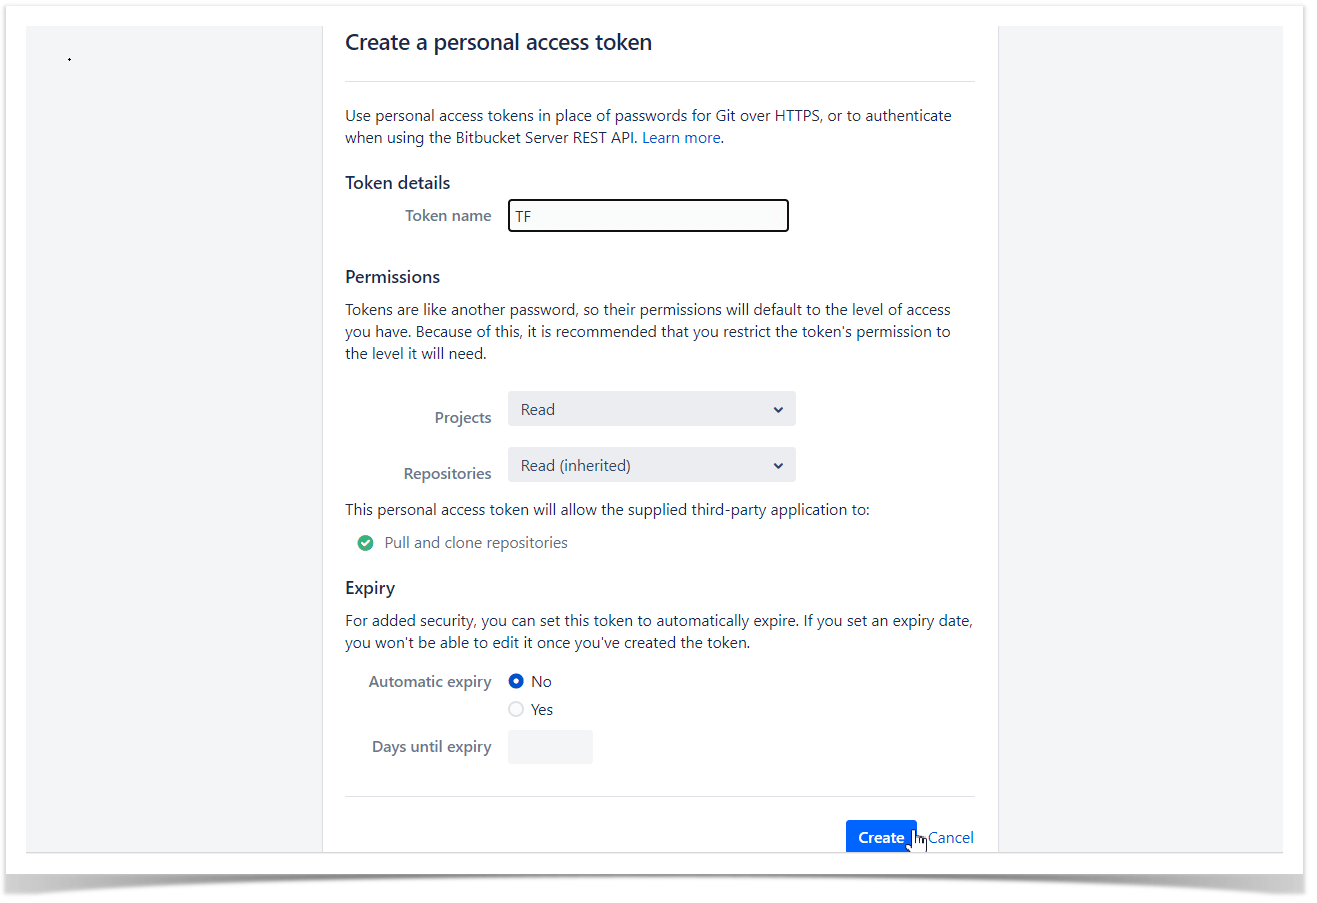1317x903 pixels.
Task: Expand the Repositories permission dropdown
Action: click(x=651, y=465)
